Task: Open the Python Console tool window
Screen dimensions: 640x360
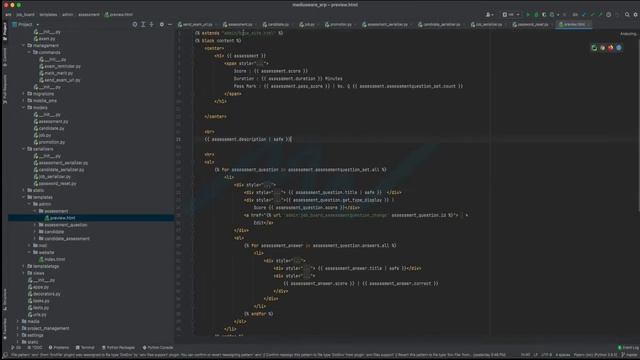Action: 158,348
